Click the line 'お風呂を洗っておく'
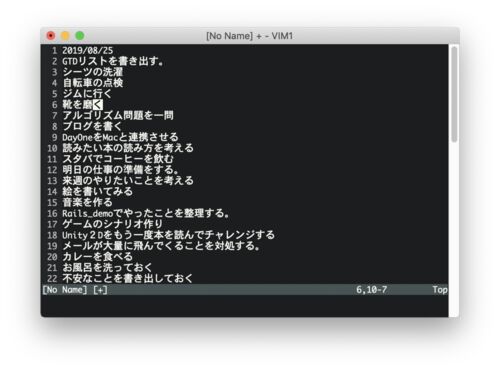500x371 pixels. (x=107, y=267)
